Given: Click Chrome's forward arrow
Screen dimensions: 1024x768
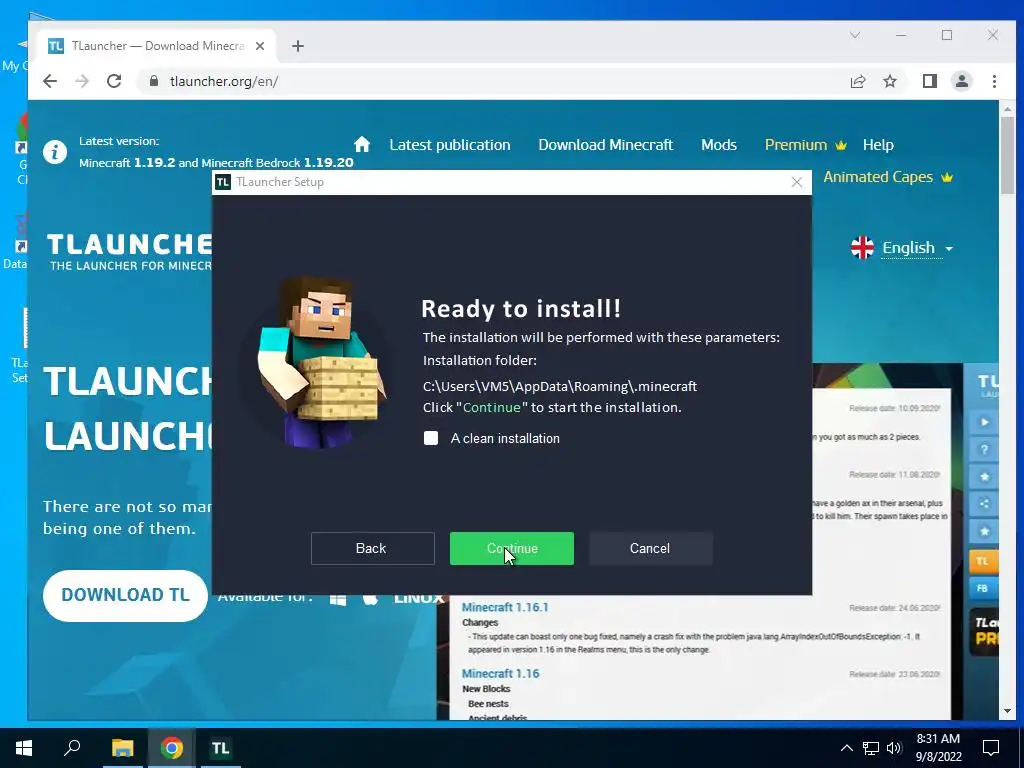Looking at the screenshot, I should (82, 81).
